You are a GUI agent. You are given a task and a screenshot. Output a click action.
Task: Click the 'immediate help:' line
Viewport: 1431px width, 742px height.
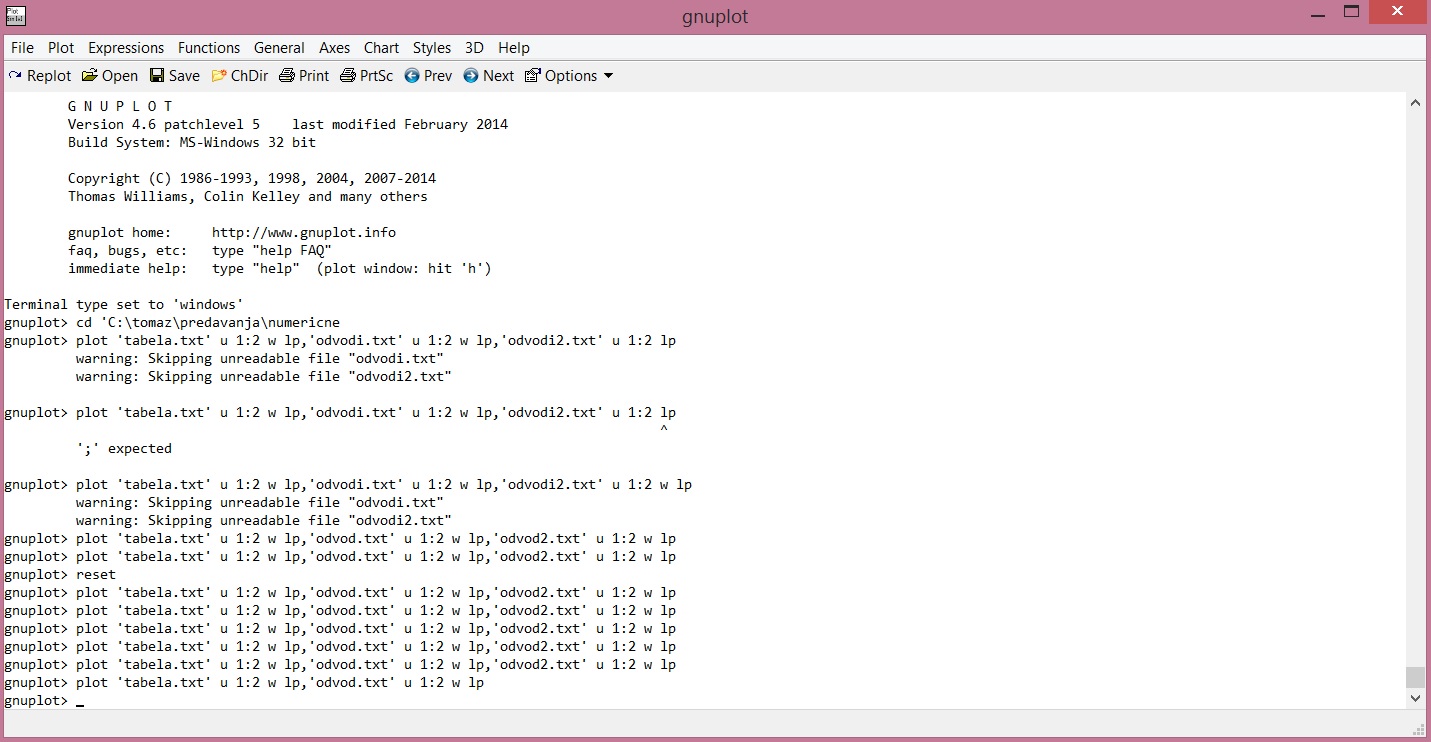280,269
